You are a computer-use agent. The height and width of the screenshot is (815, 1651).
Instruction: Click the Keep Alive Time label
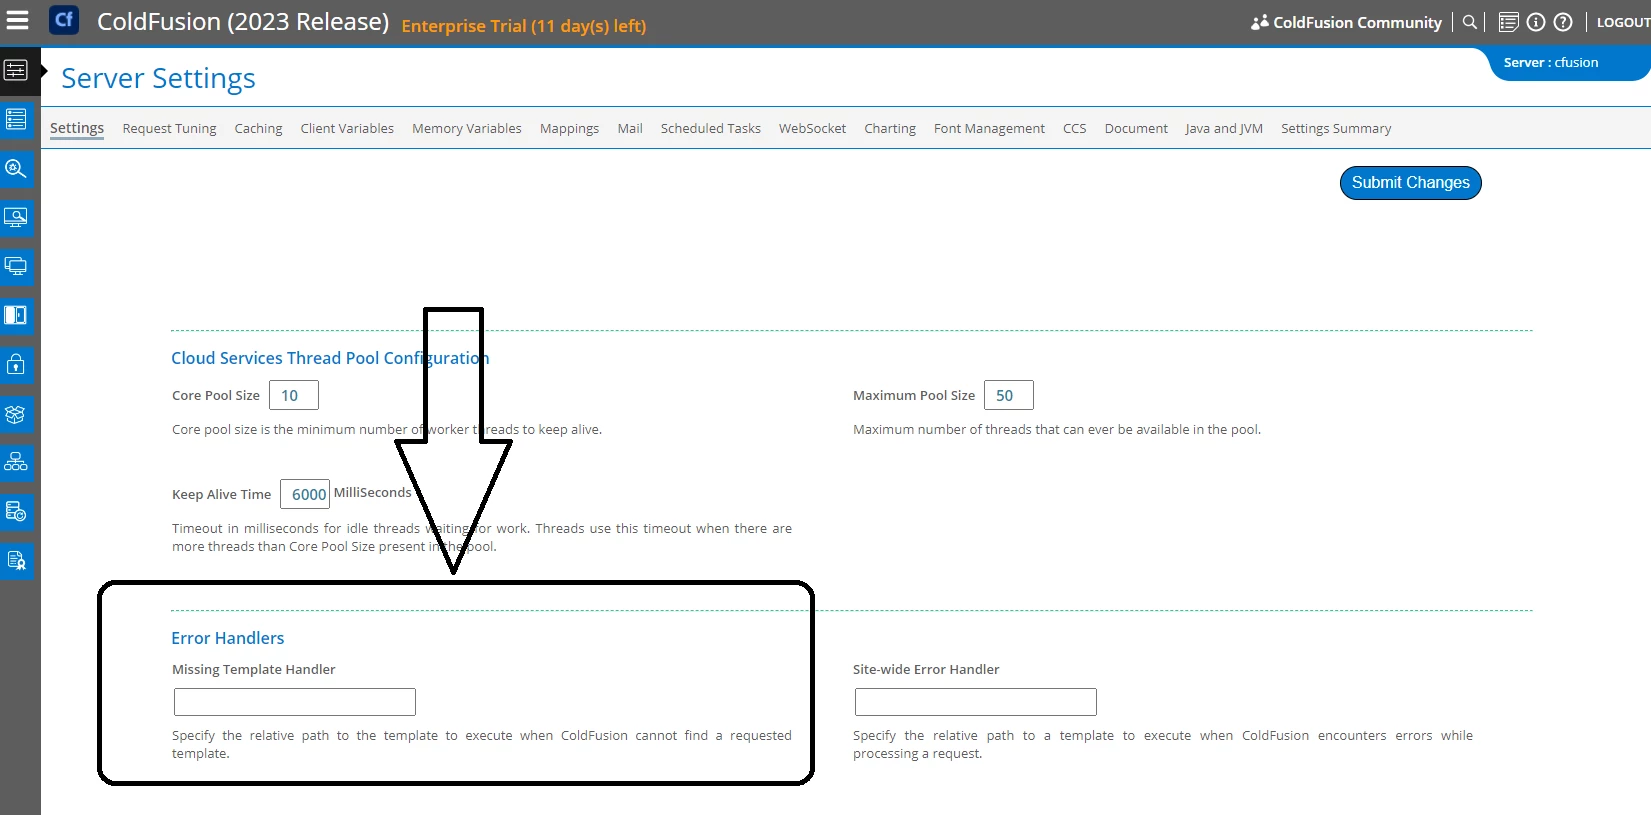[222, 494]
